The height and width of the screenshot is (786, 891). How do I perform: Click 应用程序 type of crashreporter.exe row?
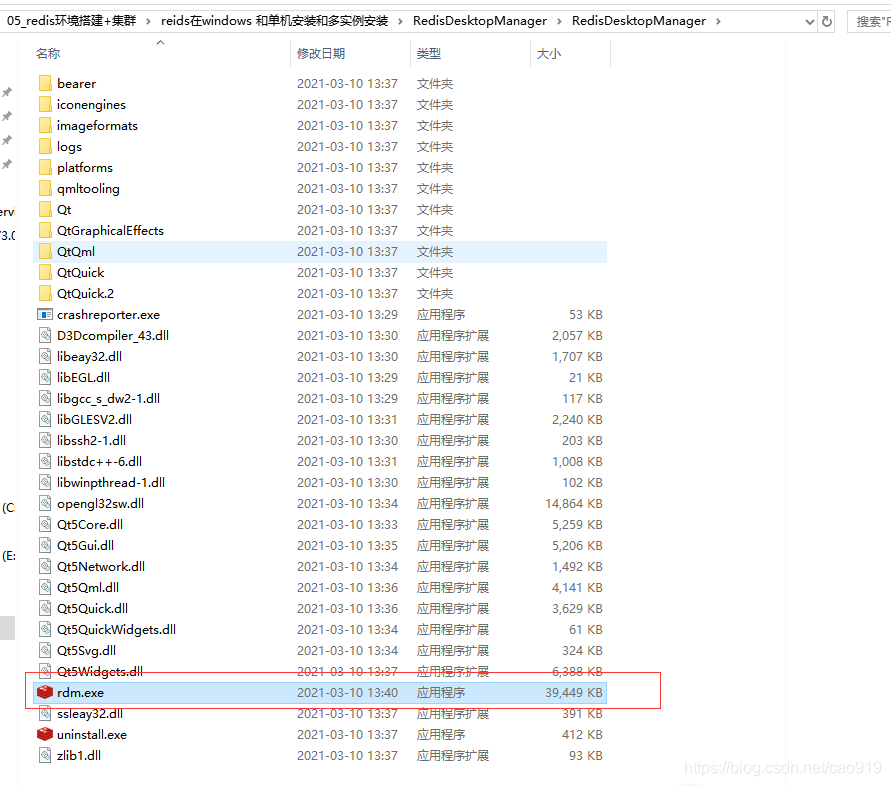(441, 314)
